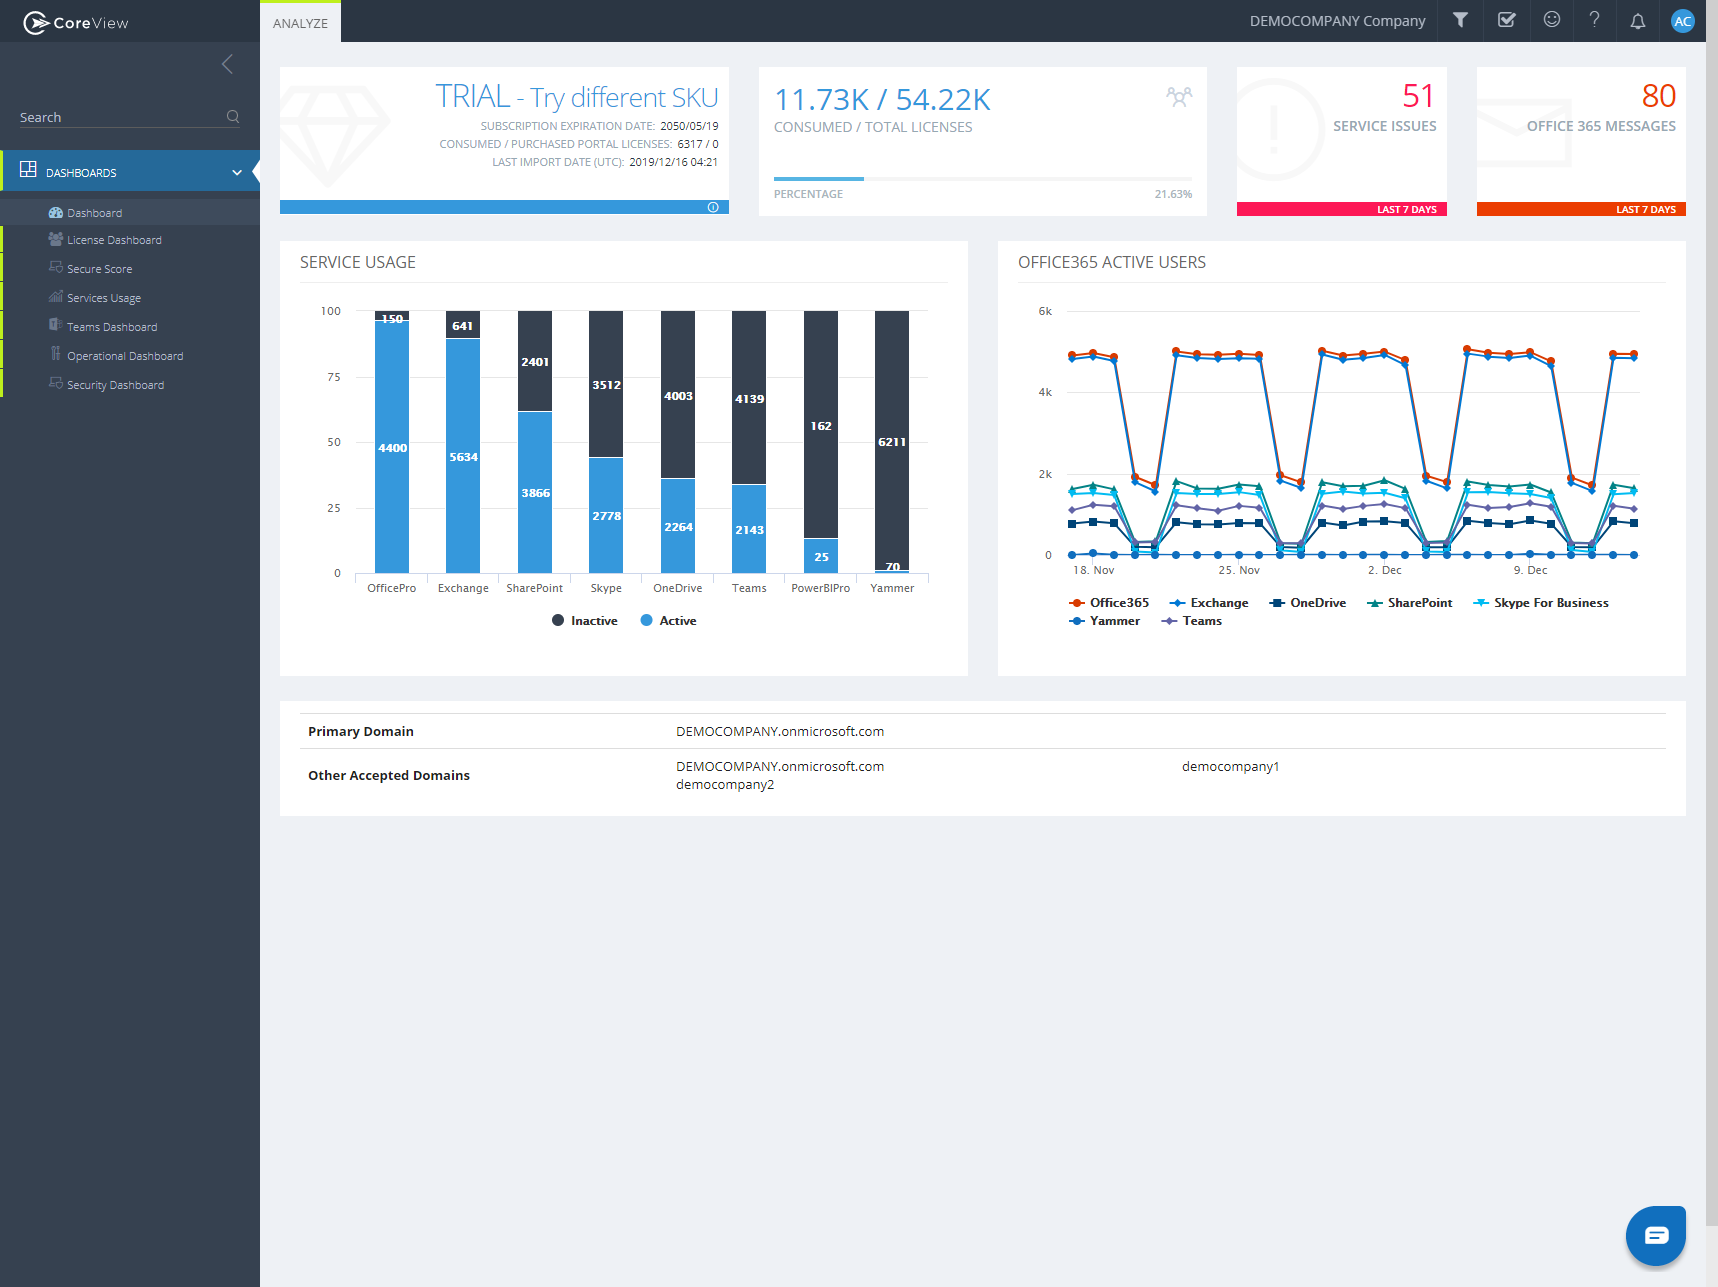
Task: Click Exchange active bar 5634
Action: pos(463,456)
